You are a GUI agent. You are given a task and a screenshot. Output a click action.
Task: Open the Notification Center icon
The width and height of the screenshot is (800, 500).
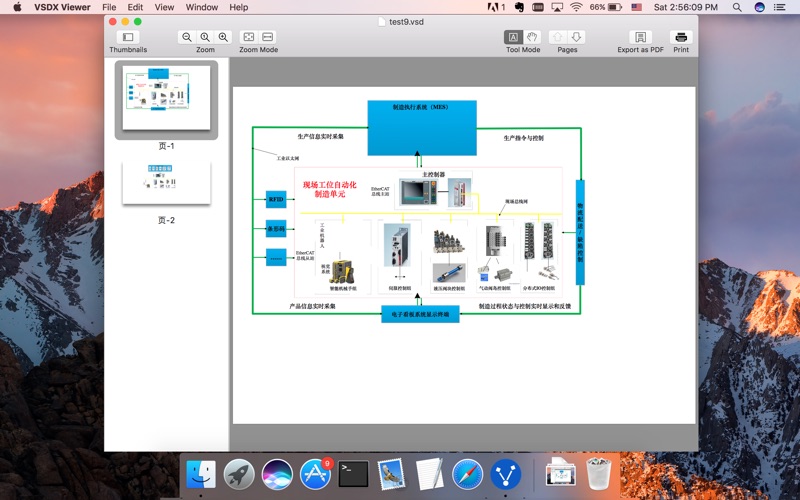pos(780,7)
